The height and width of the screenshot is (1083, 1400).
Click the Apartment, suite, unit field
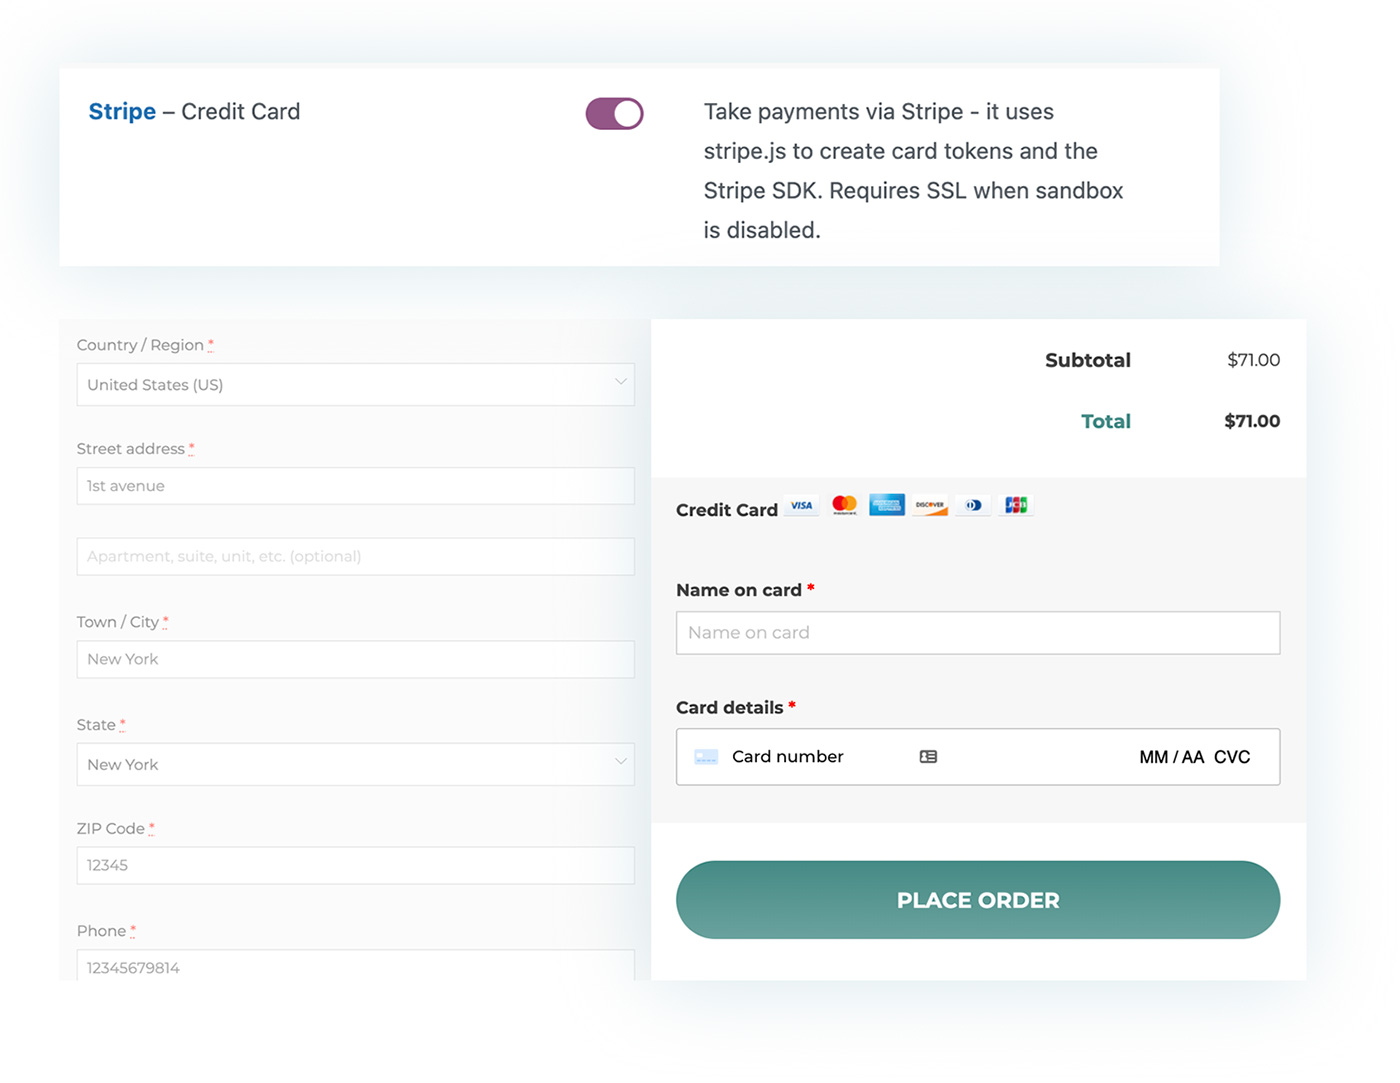tap(355, 557)
